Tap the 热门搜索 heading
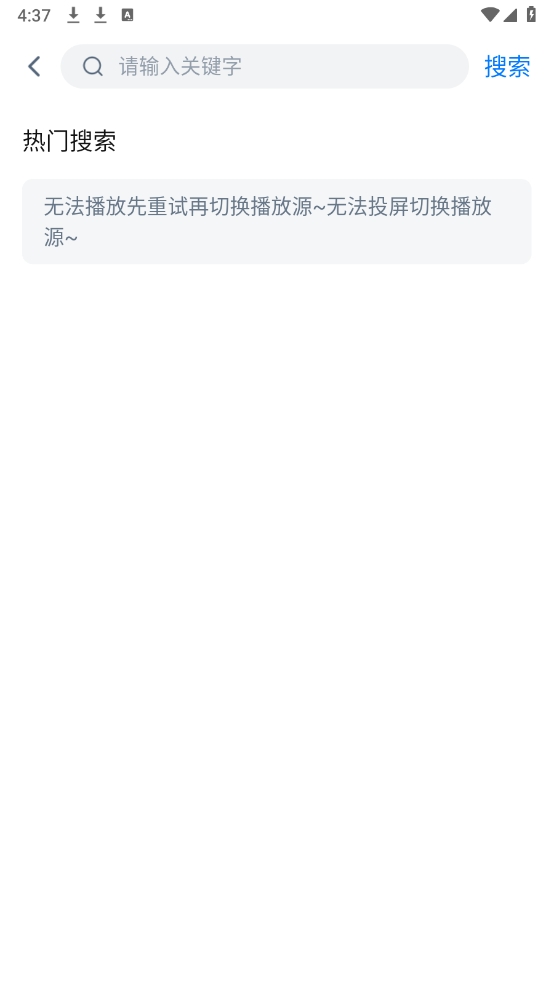 pyautogui.click(x=69, y=141)
